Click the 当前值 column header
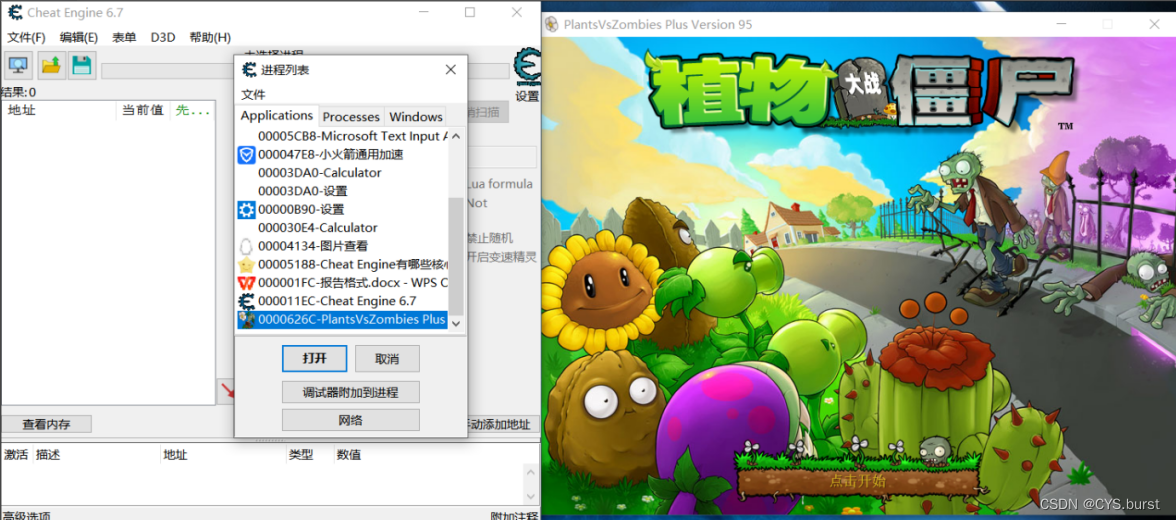1176x520 pixels. click(x=143, y=110)
